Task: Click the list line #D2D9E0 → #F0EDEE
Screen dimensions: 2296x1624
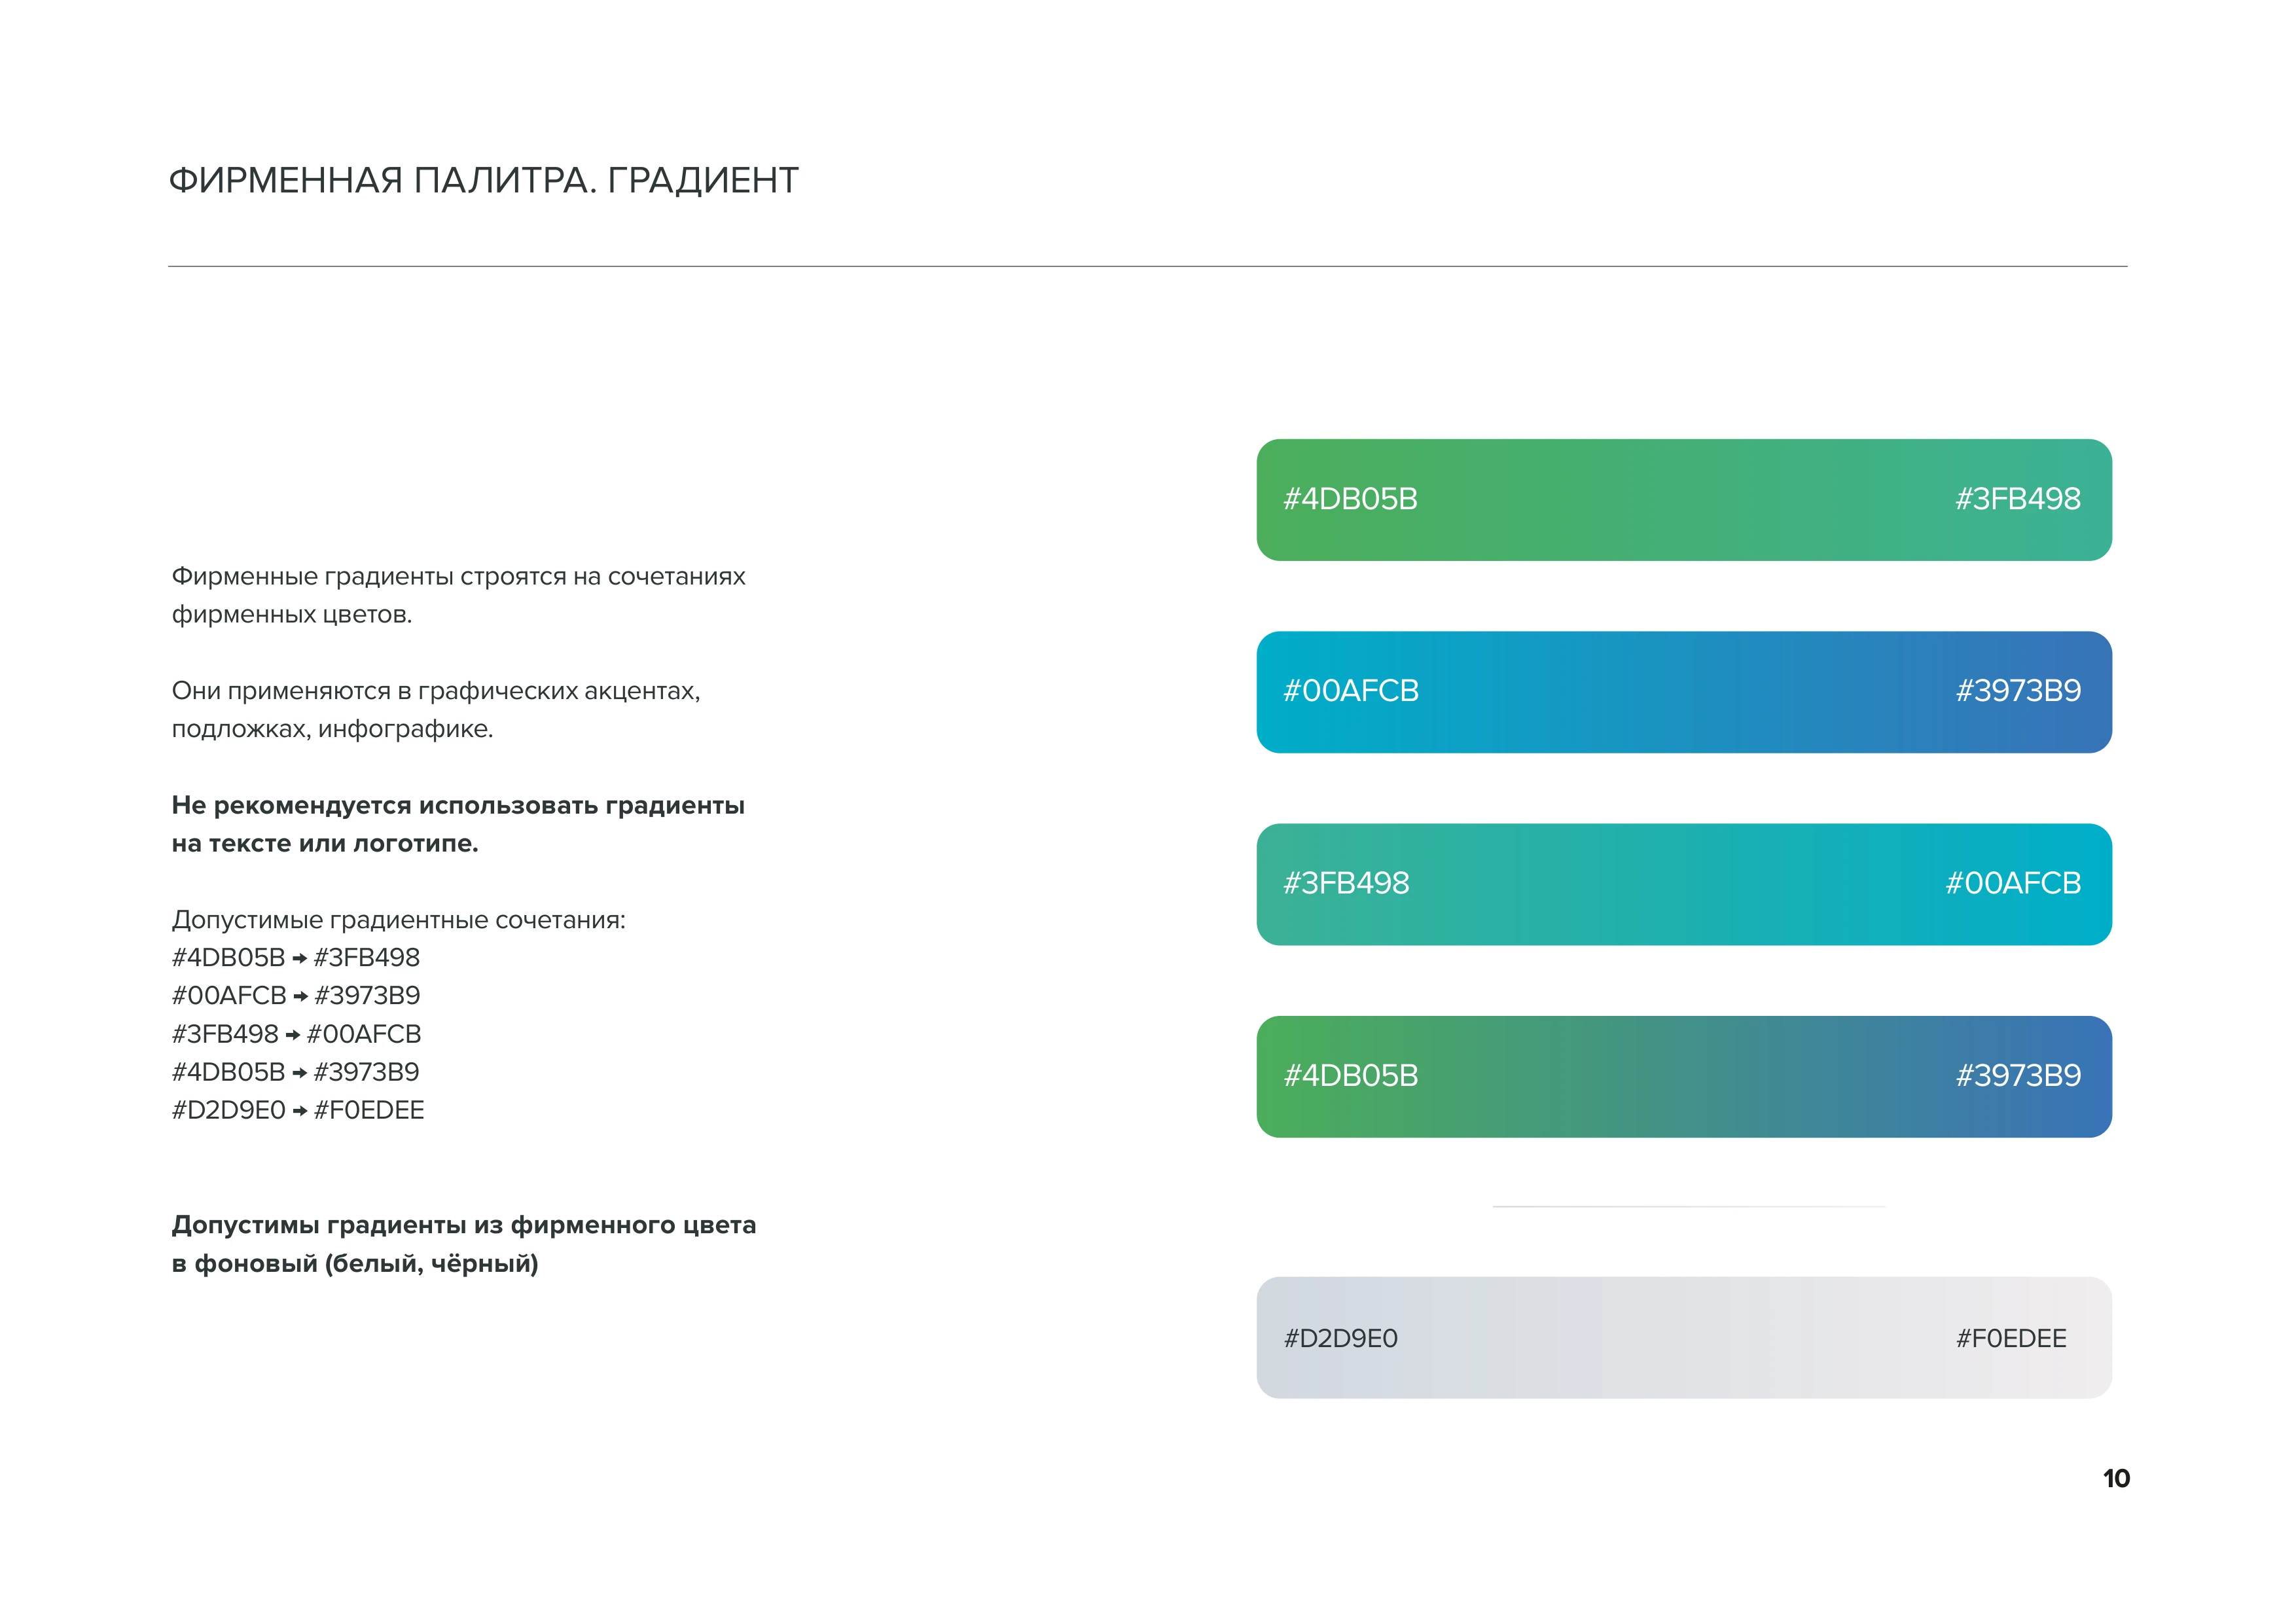Action: 298,1111
